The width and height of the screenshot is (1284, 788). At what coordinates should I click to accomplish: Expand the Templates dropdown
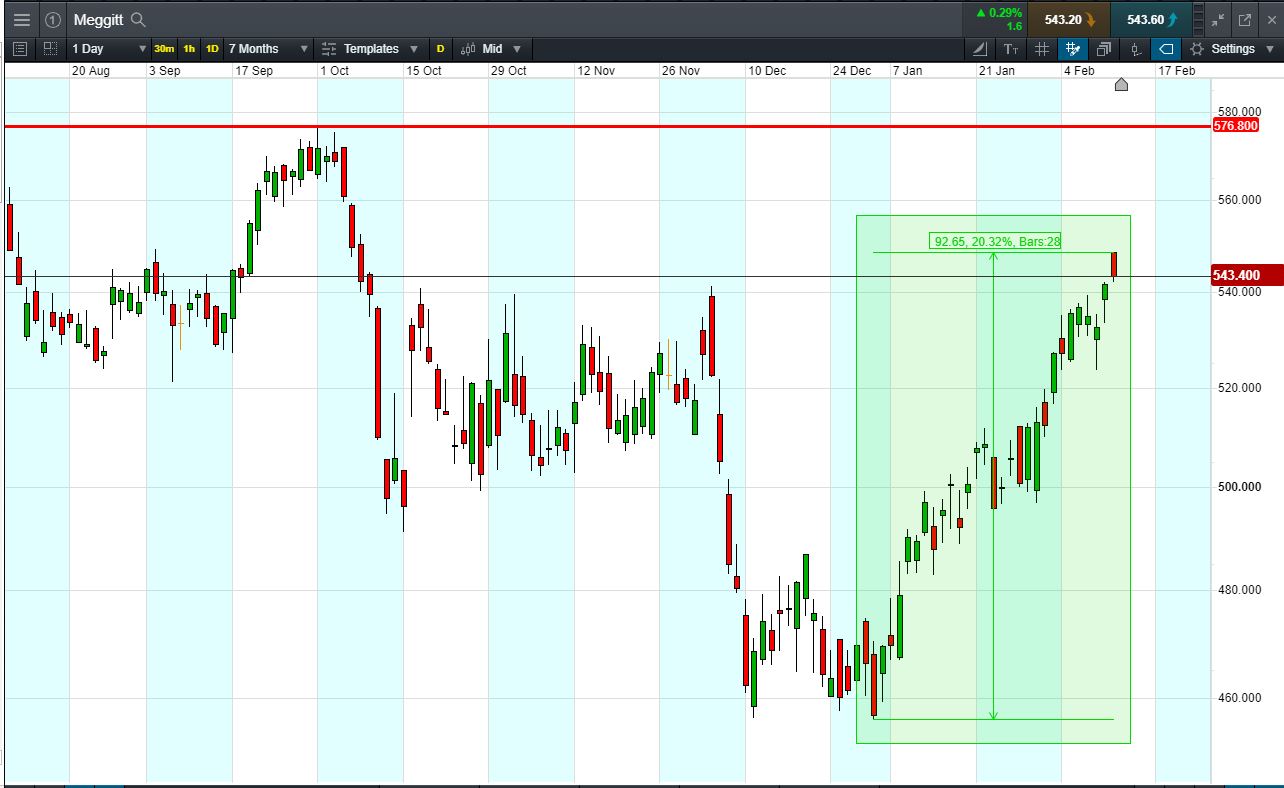point(370,49)
